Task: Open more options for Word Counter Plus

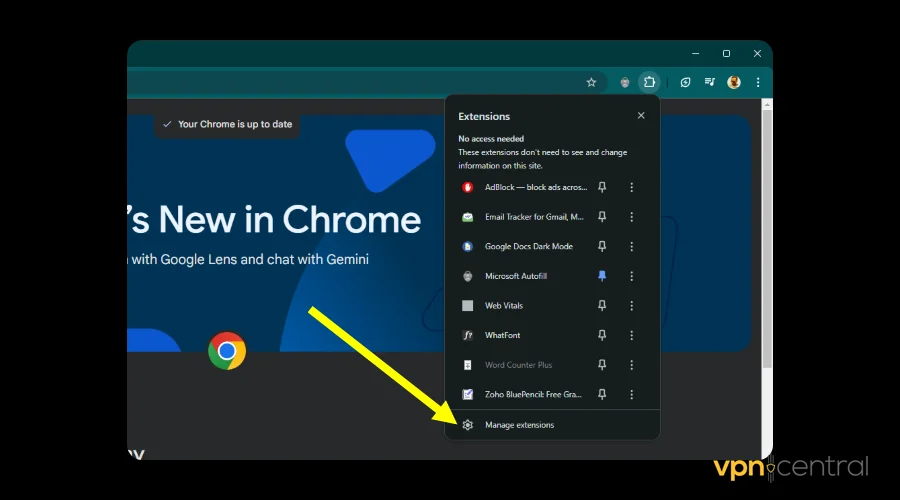Action: [631, 365]
